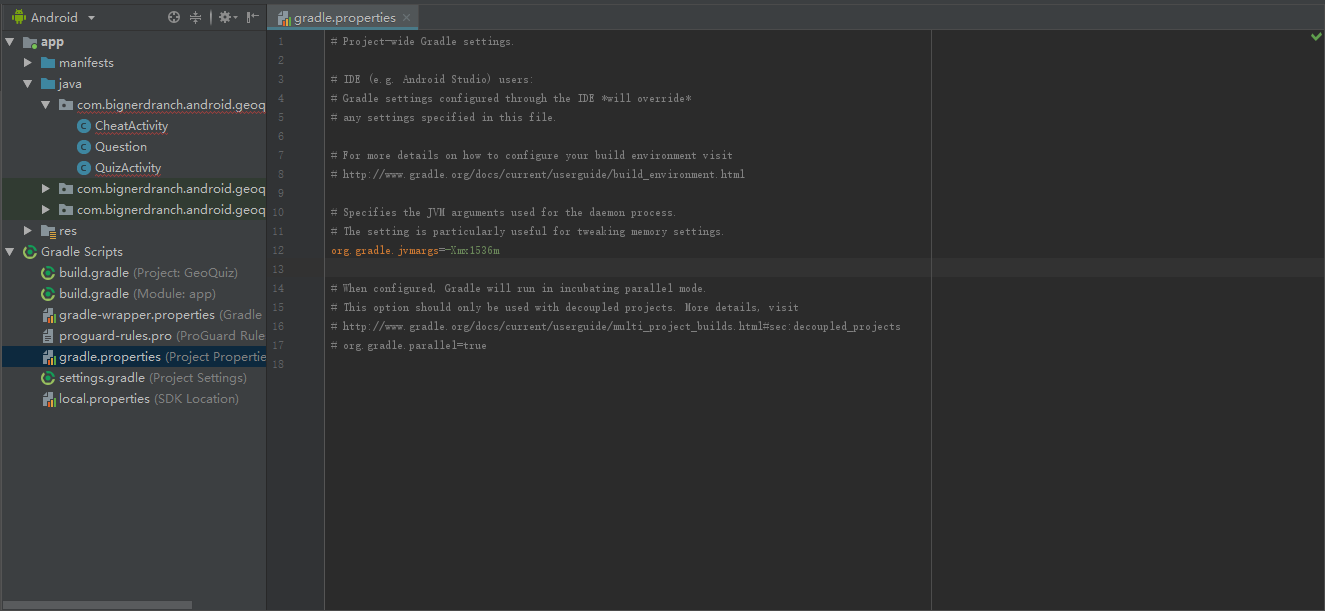Viewport: 1325px width, 611px height.
Task: Collapse the Gradle Scripts node
Action: [9, 251]
